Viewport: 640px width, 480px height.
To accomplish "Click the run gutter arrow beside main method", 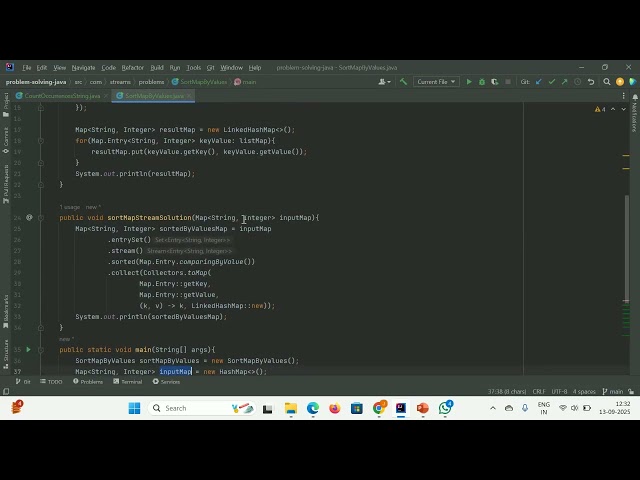I will click(29, 349).
